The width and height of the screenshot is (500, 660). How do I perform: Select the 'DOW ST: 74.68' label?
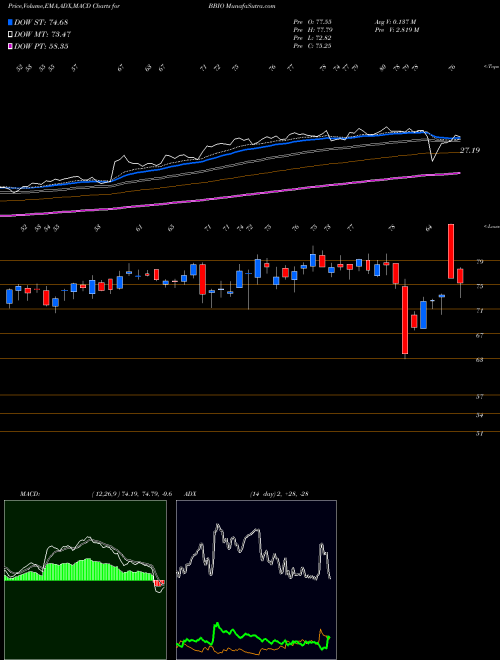tap(41, 23)
